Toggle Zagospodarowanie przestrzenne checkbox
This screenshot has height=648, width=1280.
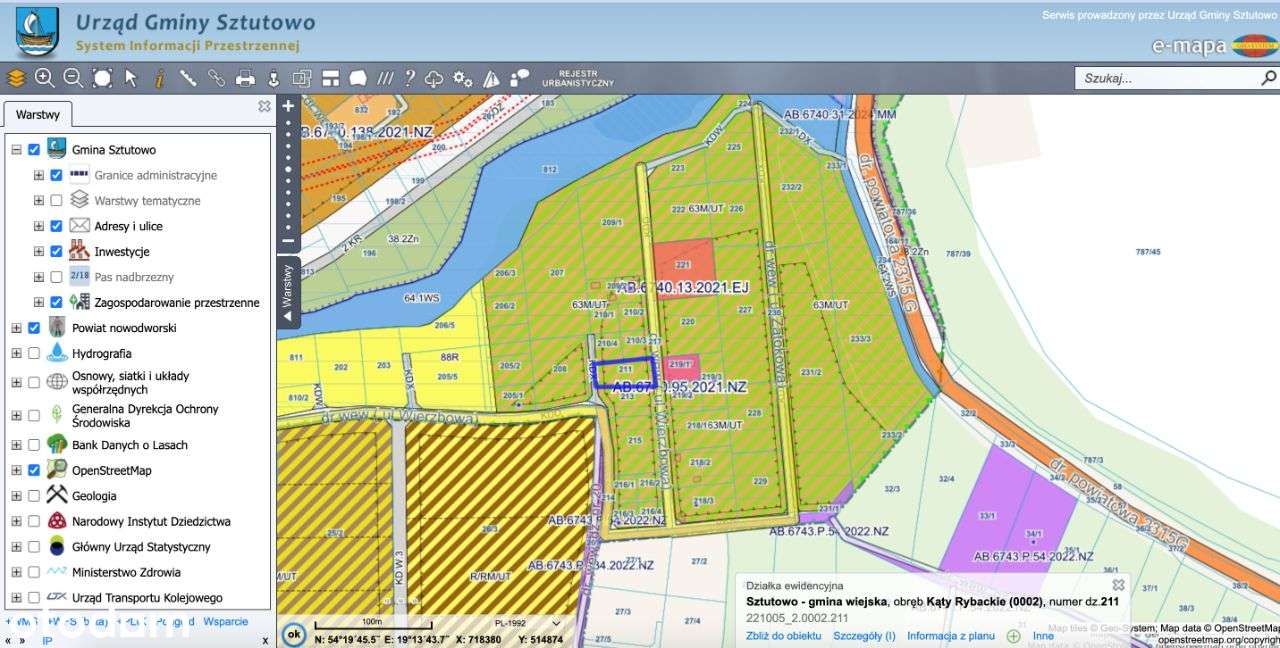(56, 302)
